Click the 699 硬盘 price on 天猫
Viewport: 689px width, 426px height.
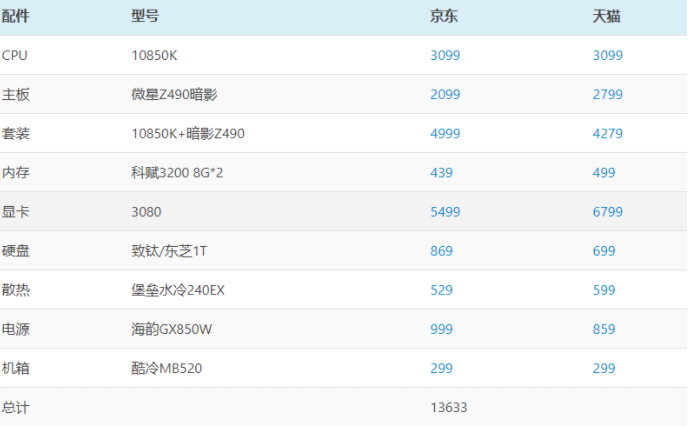[x=603, y=251]
